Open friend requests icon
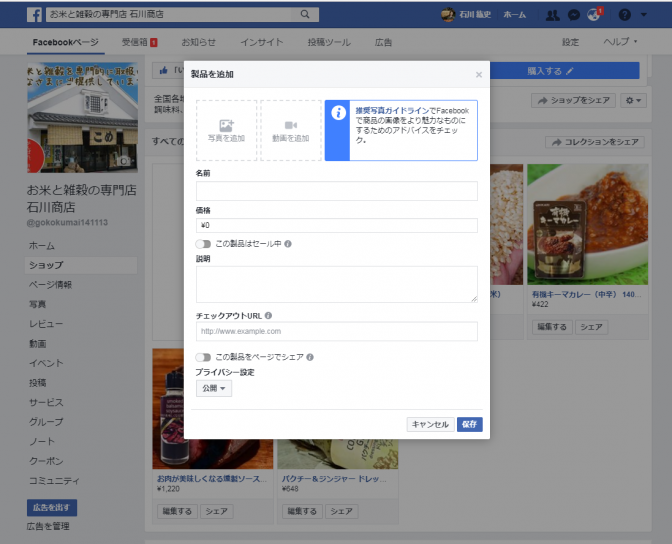 click(x=552, y=15)
